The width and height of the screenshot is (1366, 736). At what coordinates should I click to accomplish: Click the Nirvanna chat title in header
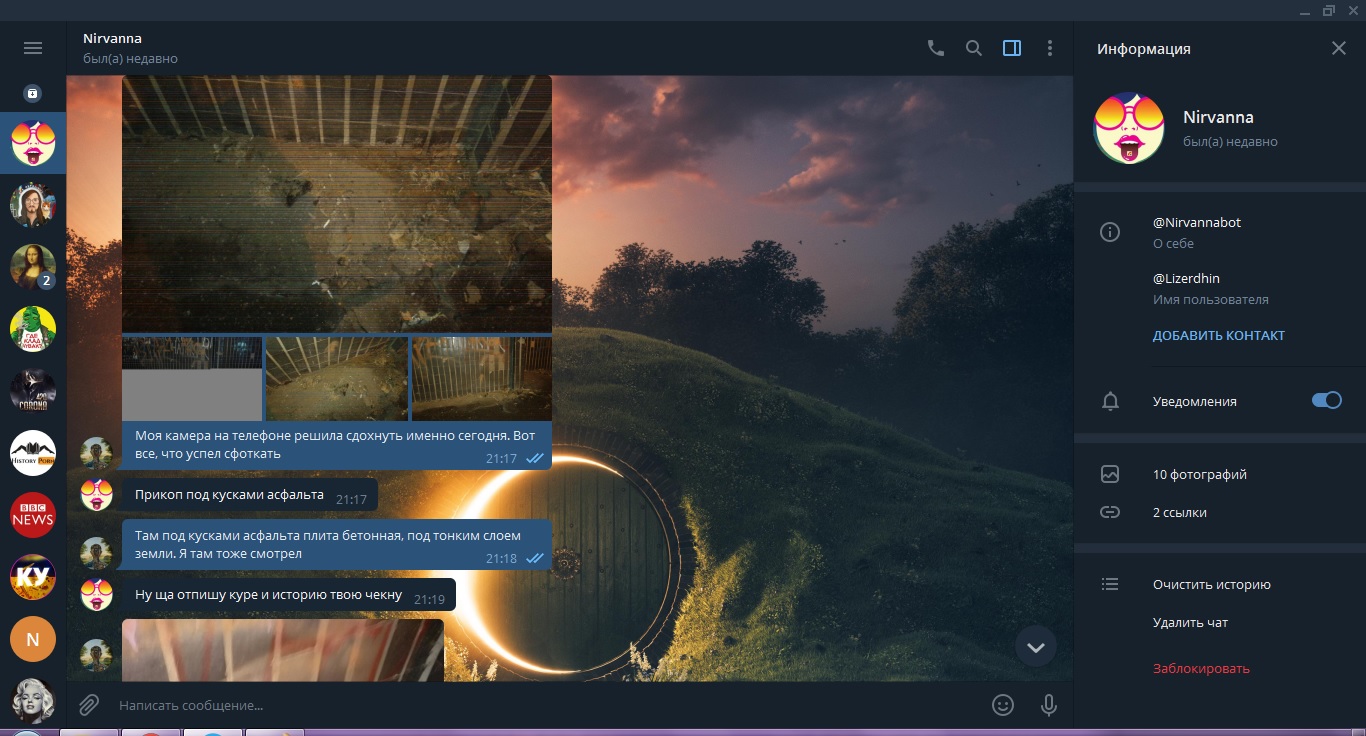112,38
